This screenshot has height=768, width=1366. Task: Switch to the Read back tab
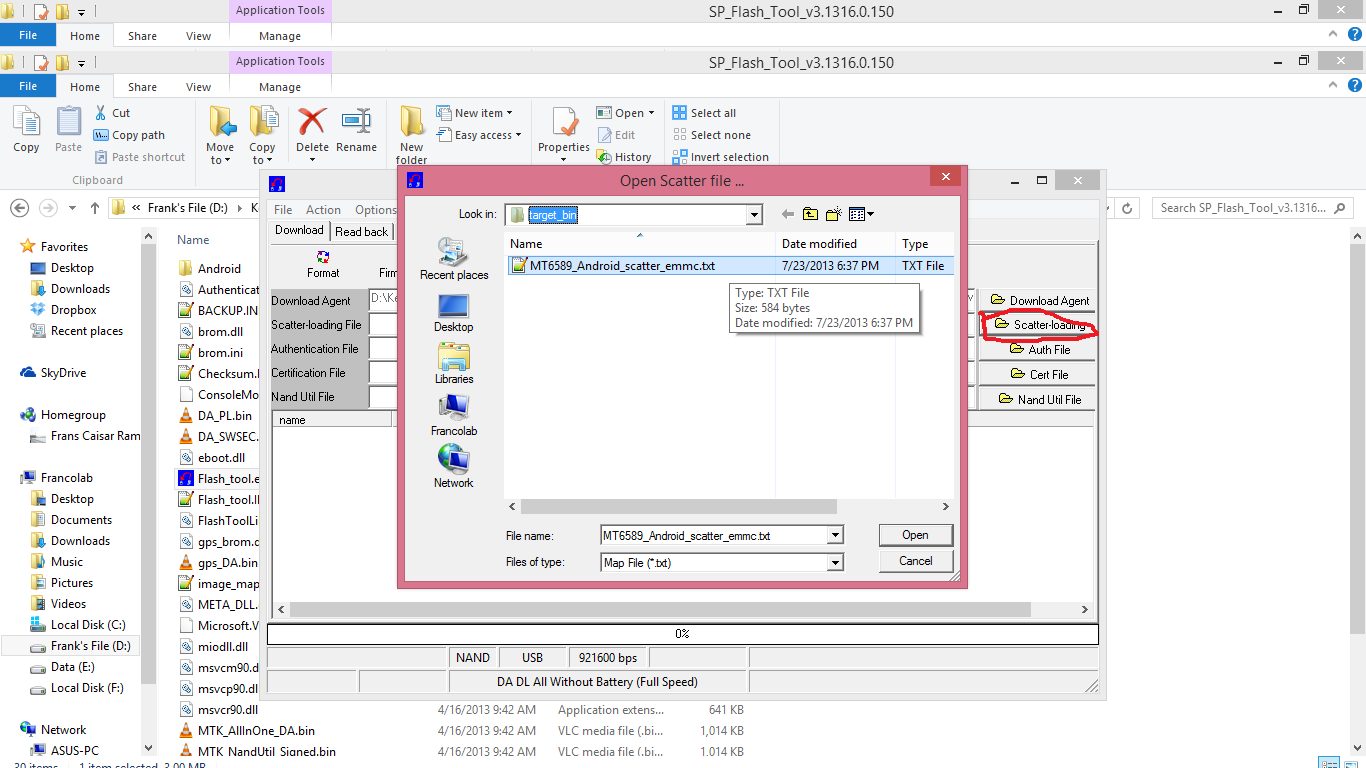[x=361, y=231]
